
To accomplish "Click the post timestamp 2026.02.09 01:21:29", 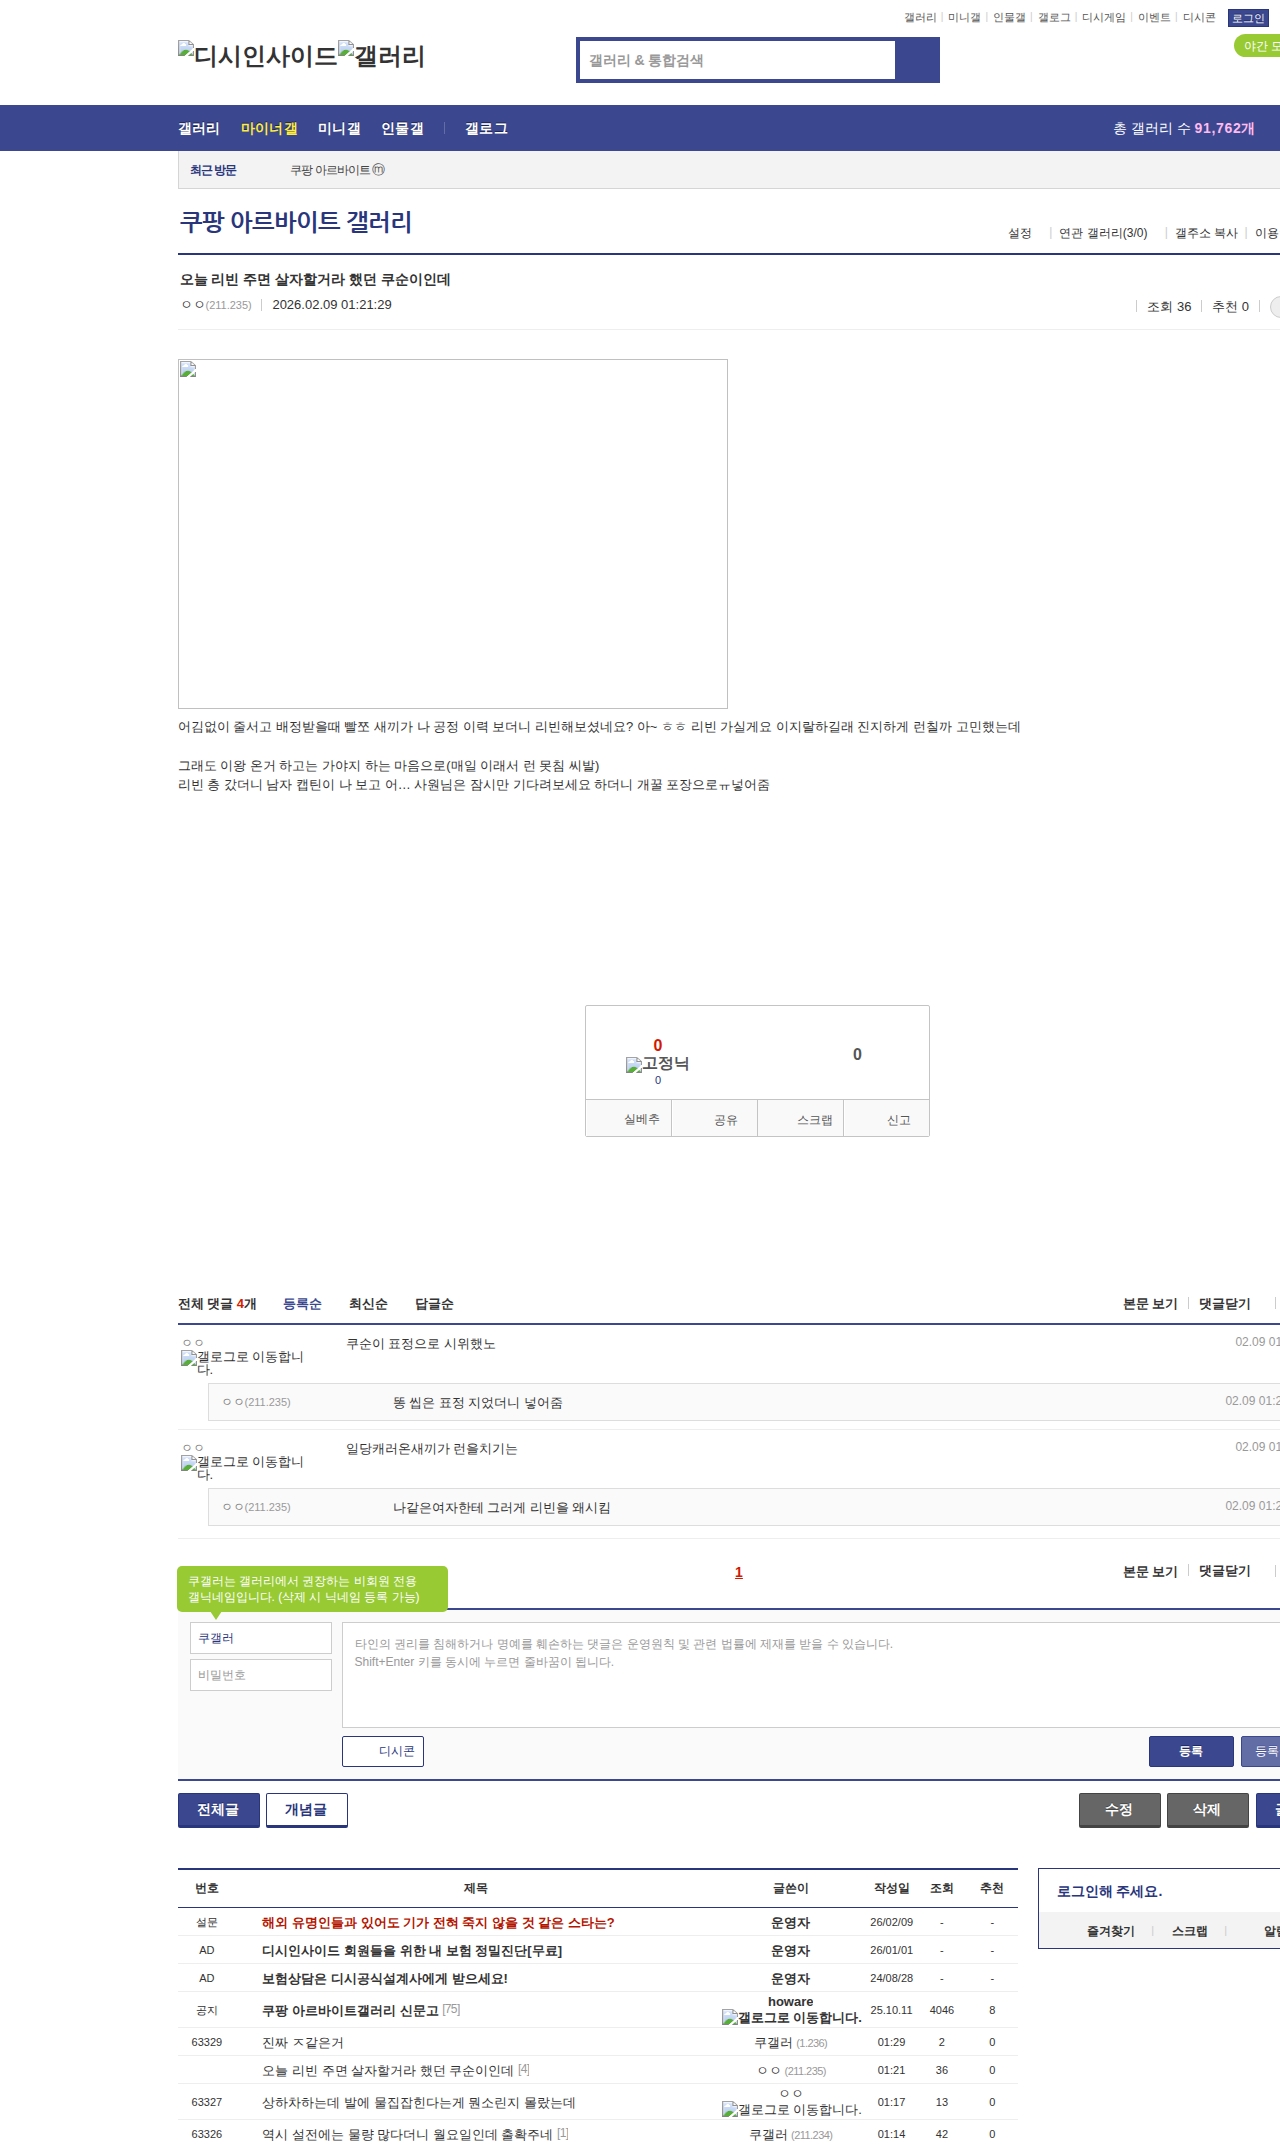I will click(332, 305).
